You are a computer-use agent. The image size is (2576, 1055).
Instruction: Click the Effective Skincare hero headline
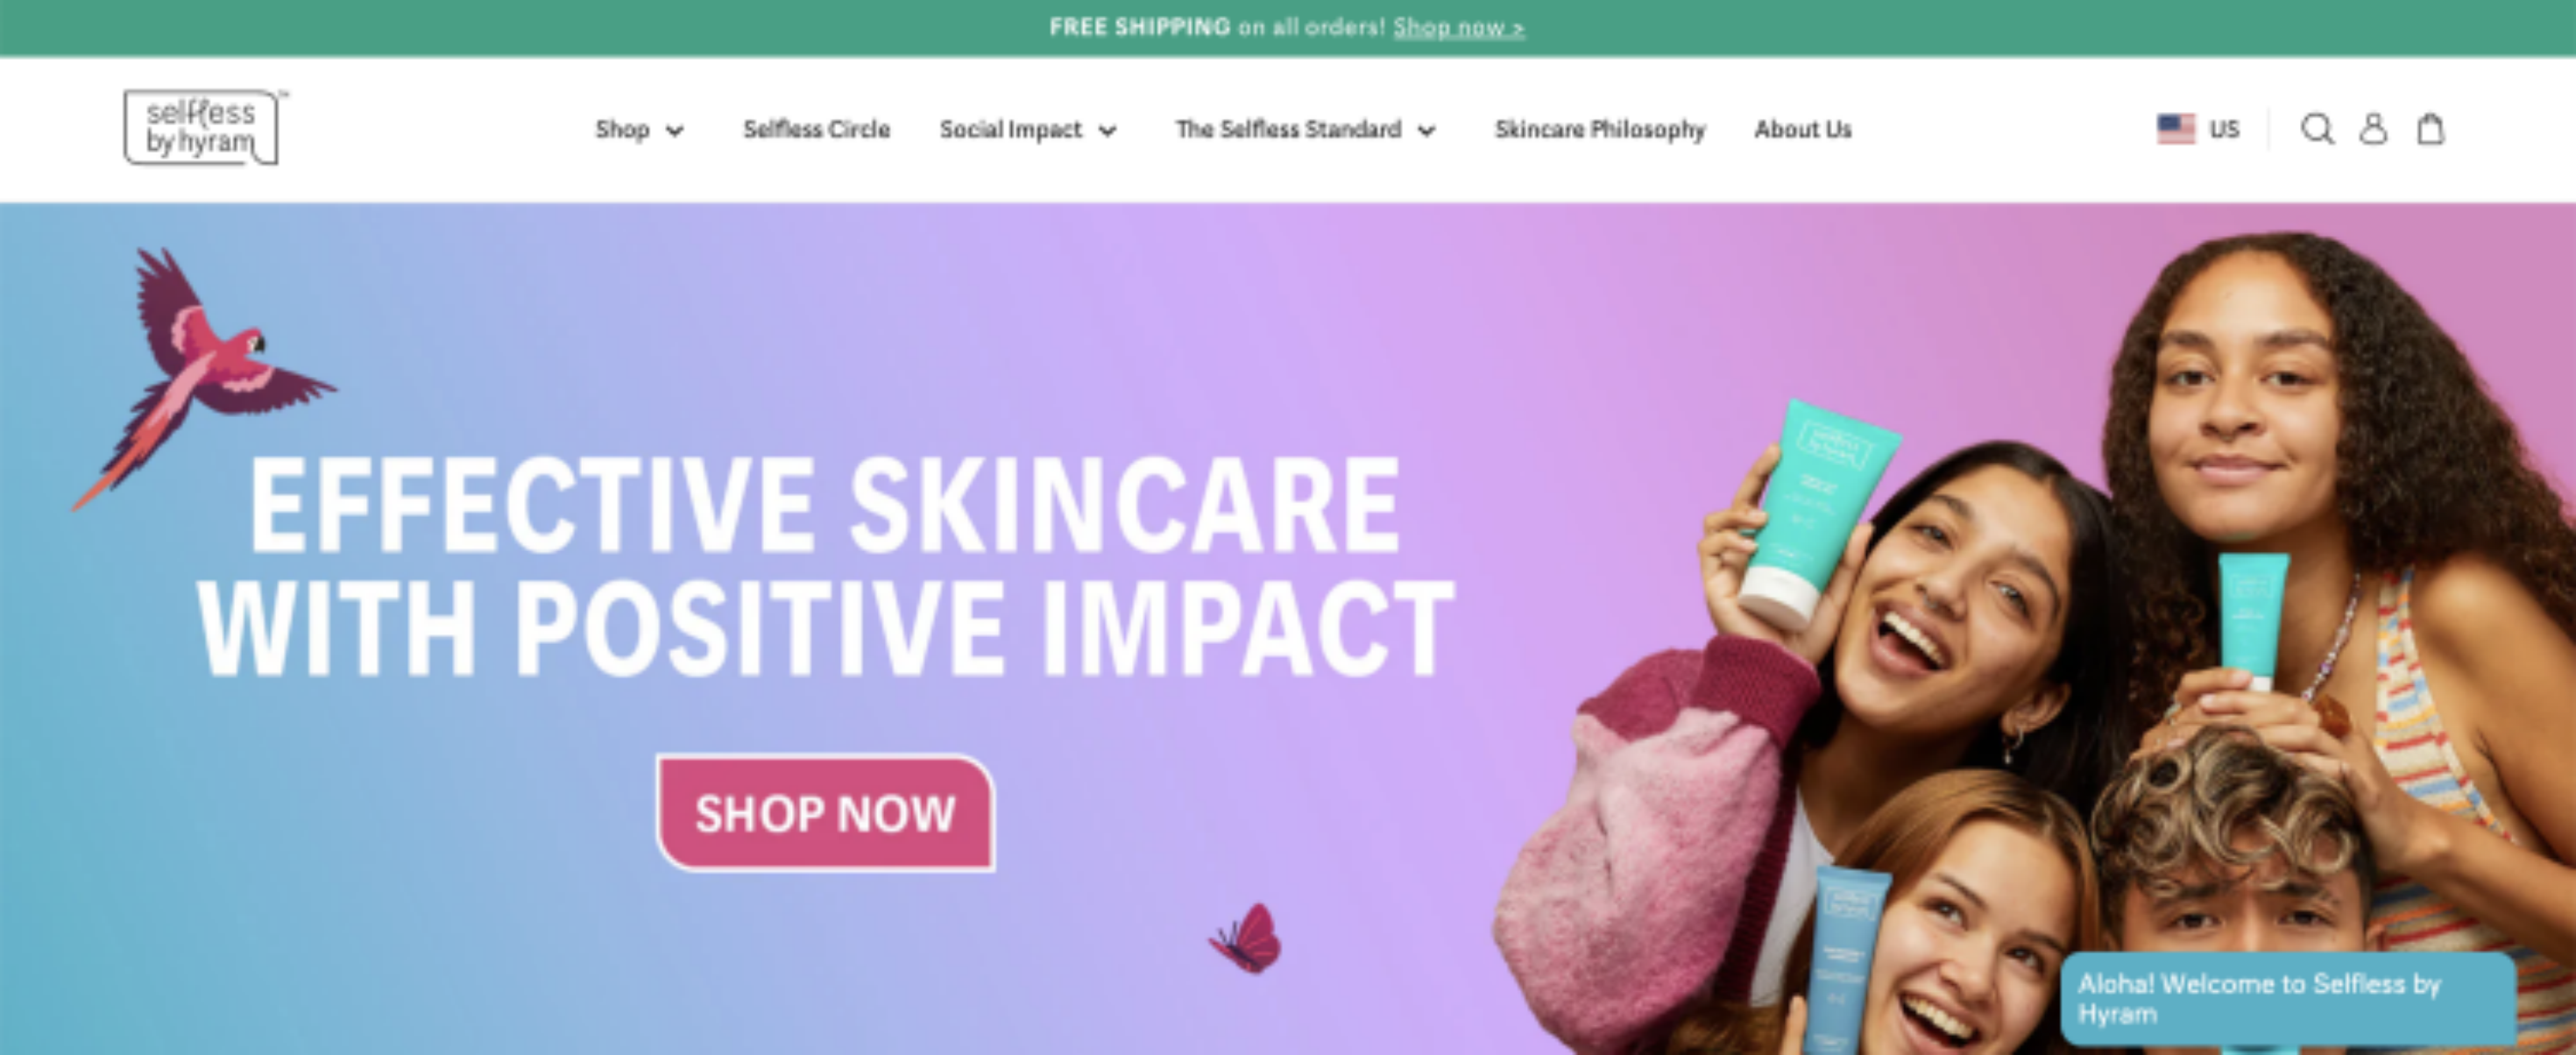pos(825,565)
